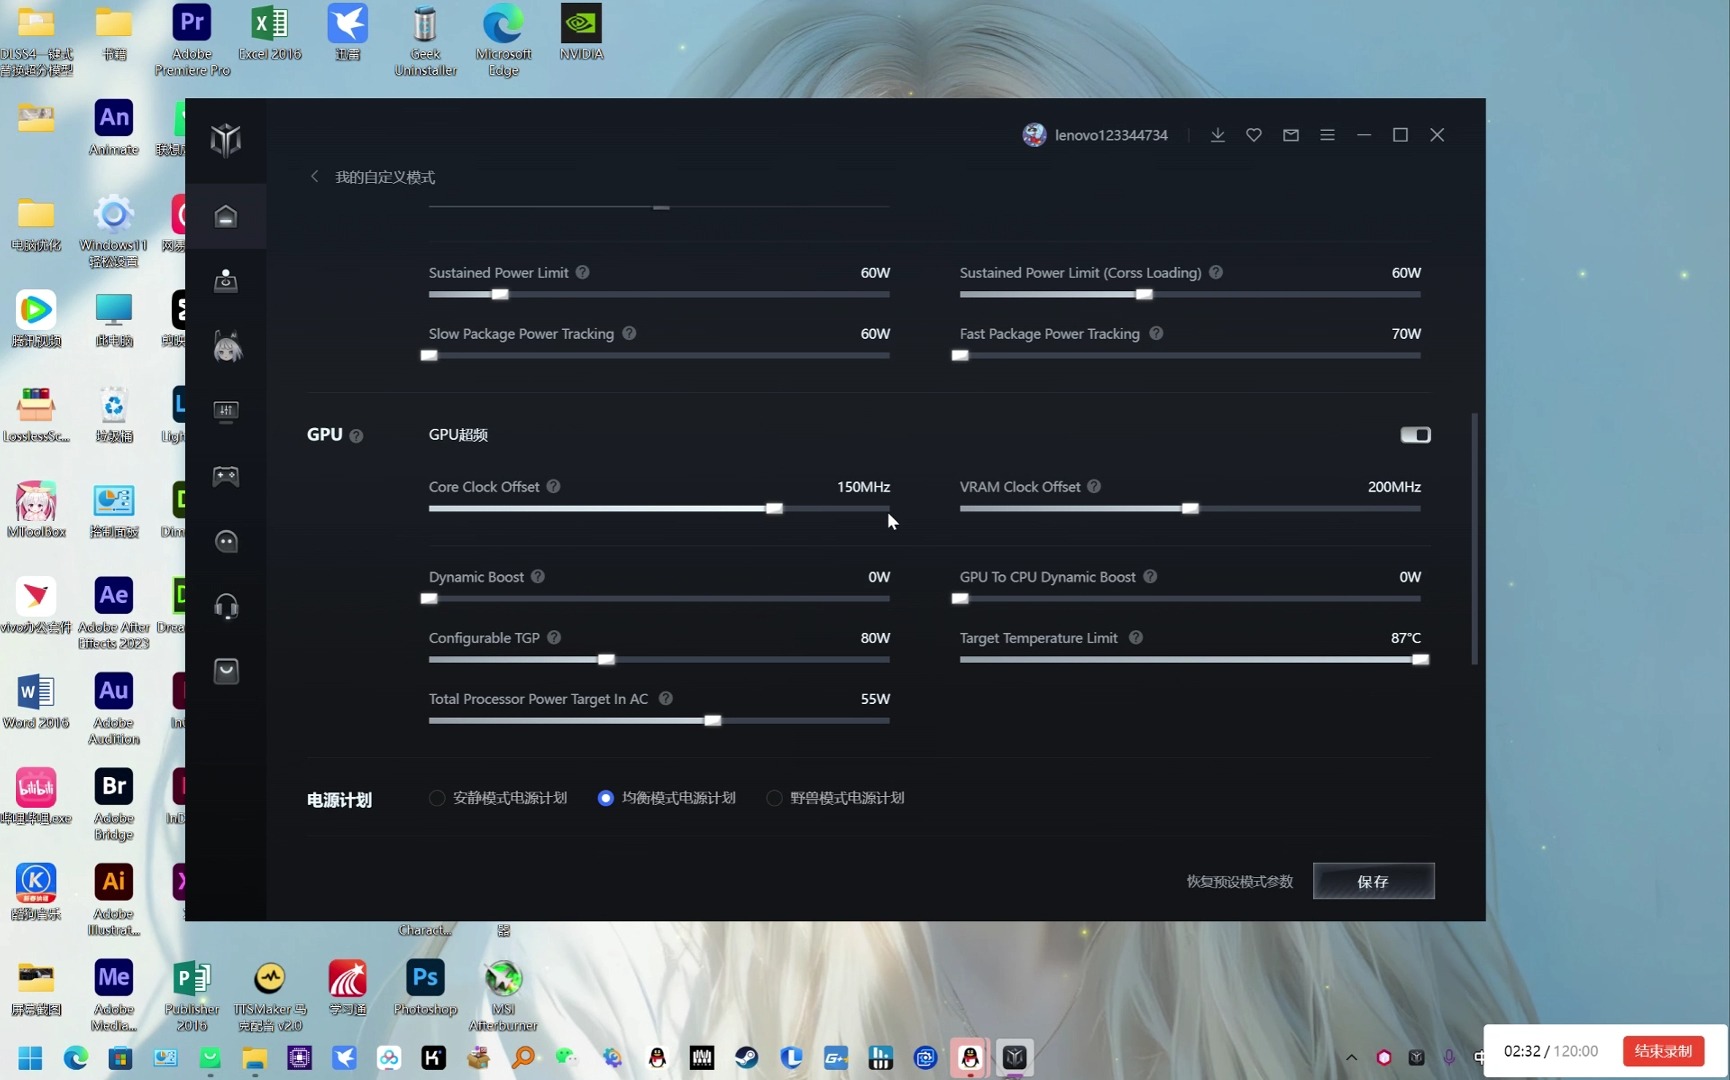The image size is (1730, 1080).
Task: Click the lenovo123344734 user avatar
Action: point(1034,135)
